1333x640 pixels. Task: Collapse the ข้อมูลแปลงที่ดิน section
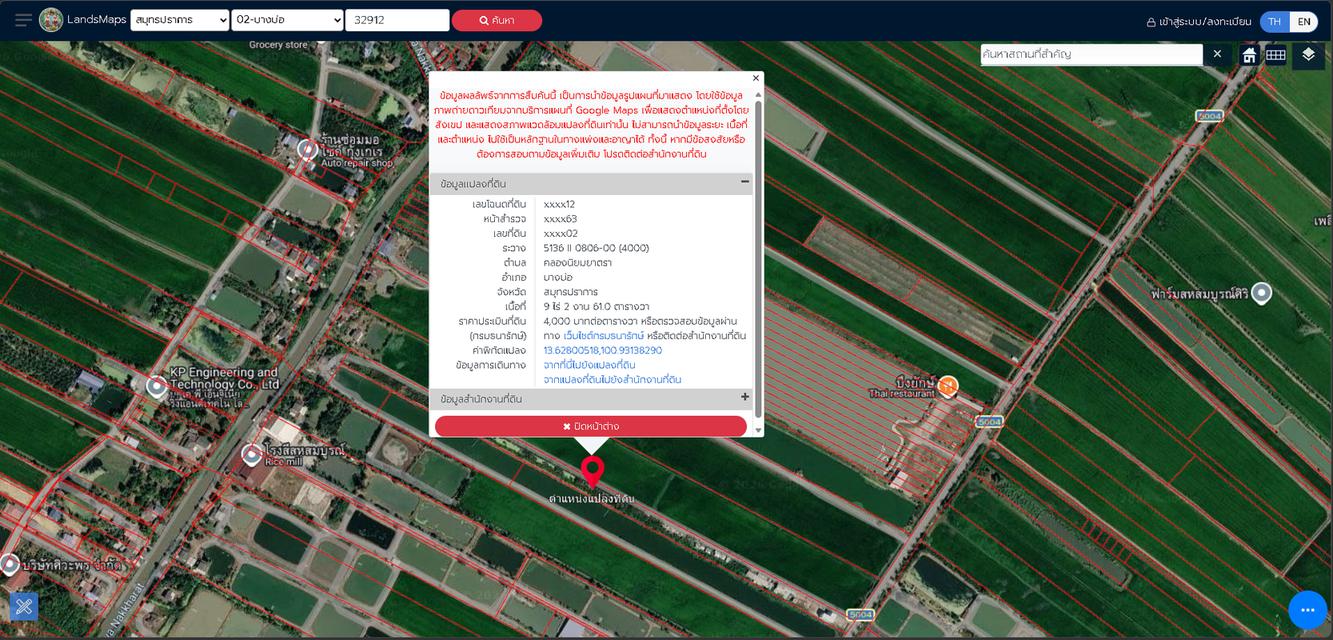(x=744, y=182)
